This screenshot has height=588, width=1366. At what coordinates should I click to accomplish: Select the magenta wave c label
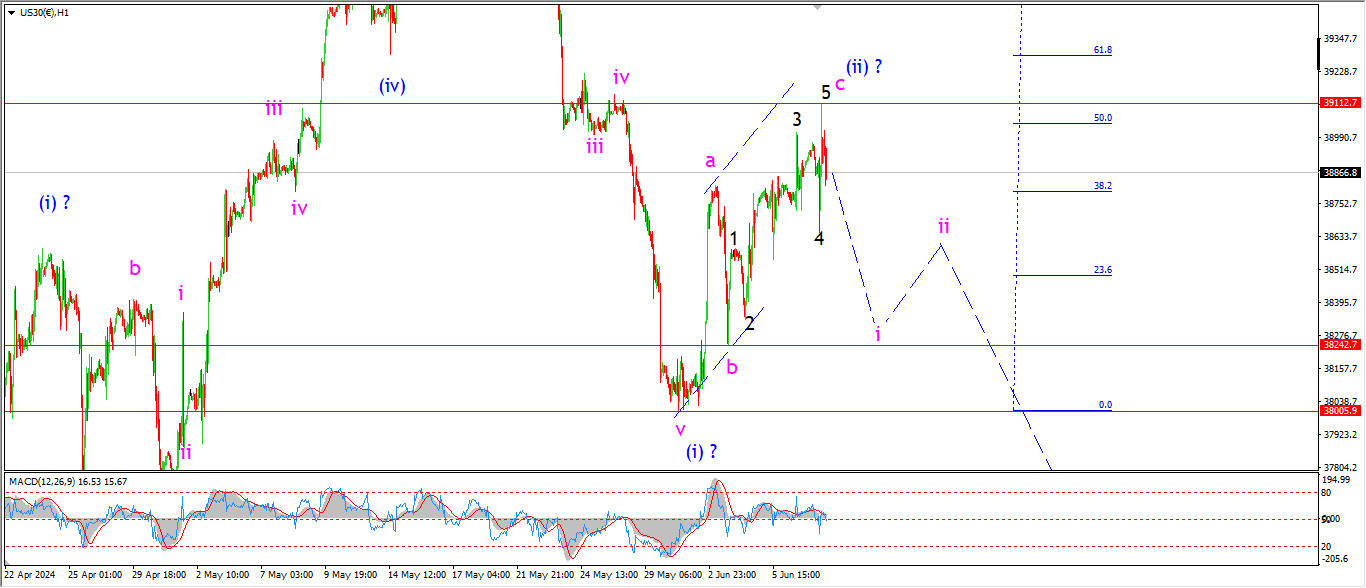pos(840,84)
